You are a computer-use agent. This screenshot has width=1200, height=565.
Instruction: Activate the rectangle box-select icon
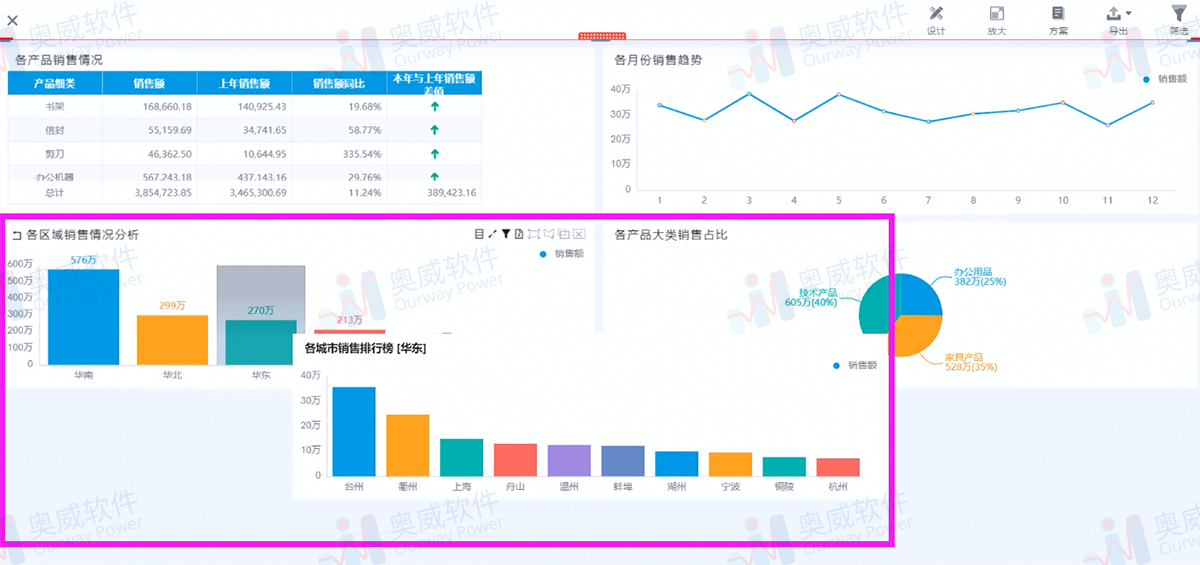[534, 234]
